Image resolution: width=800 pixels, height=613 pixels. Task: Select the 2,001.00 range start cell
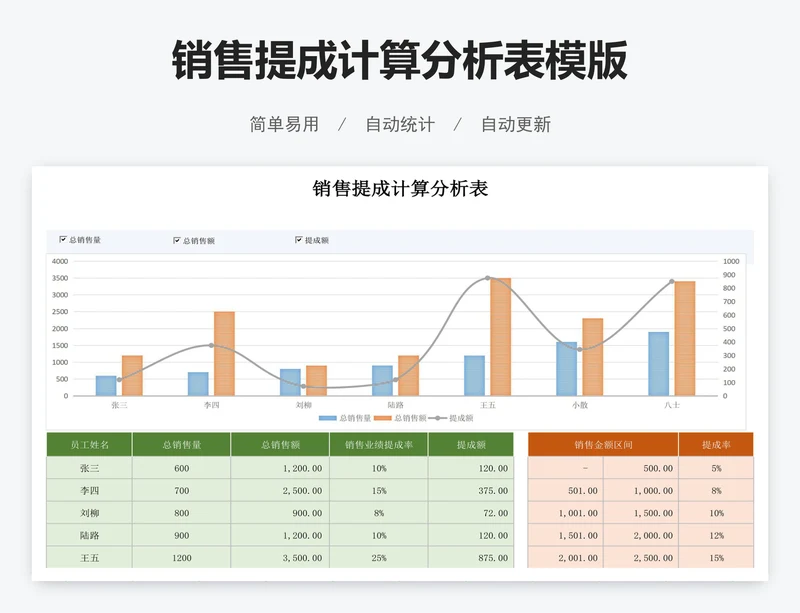tap(565, 557)
